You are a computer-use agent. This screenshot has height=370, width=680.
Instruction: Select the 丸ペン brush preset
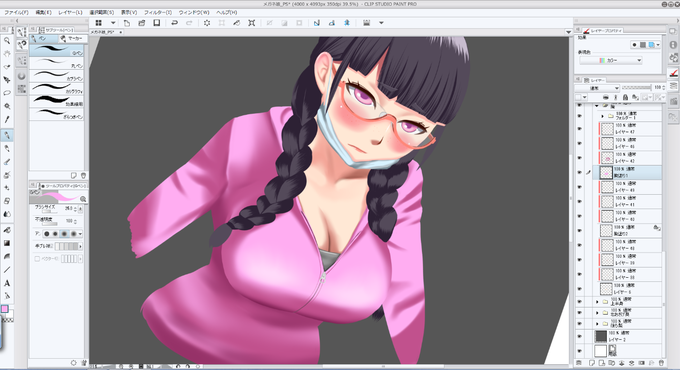coord(56,63)
